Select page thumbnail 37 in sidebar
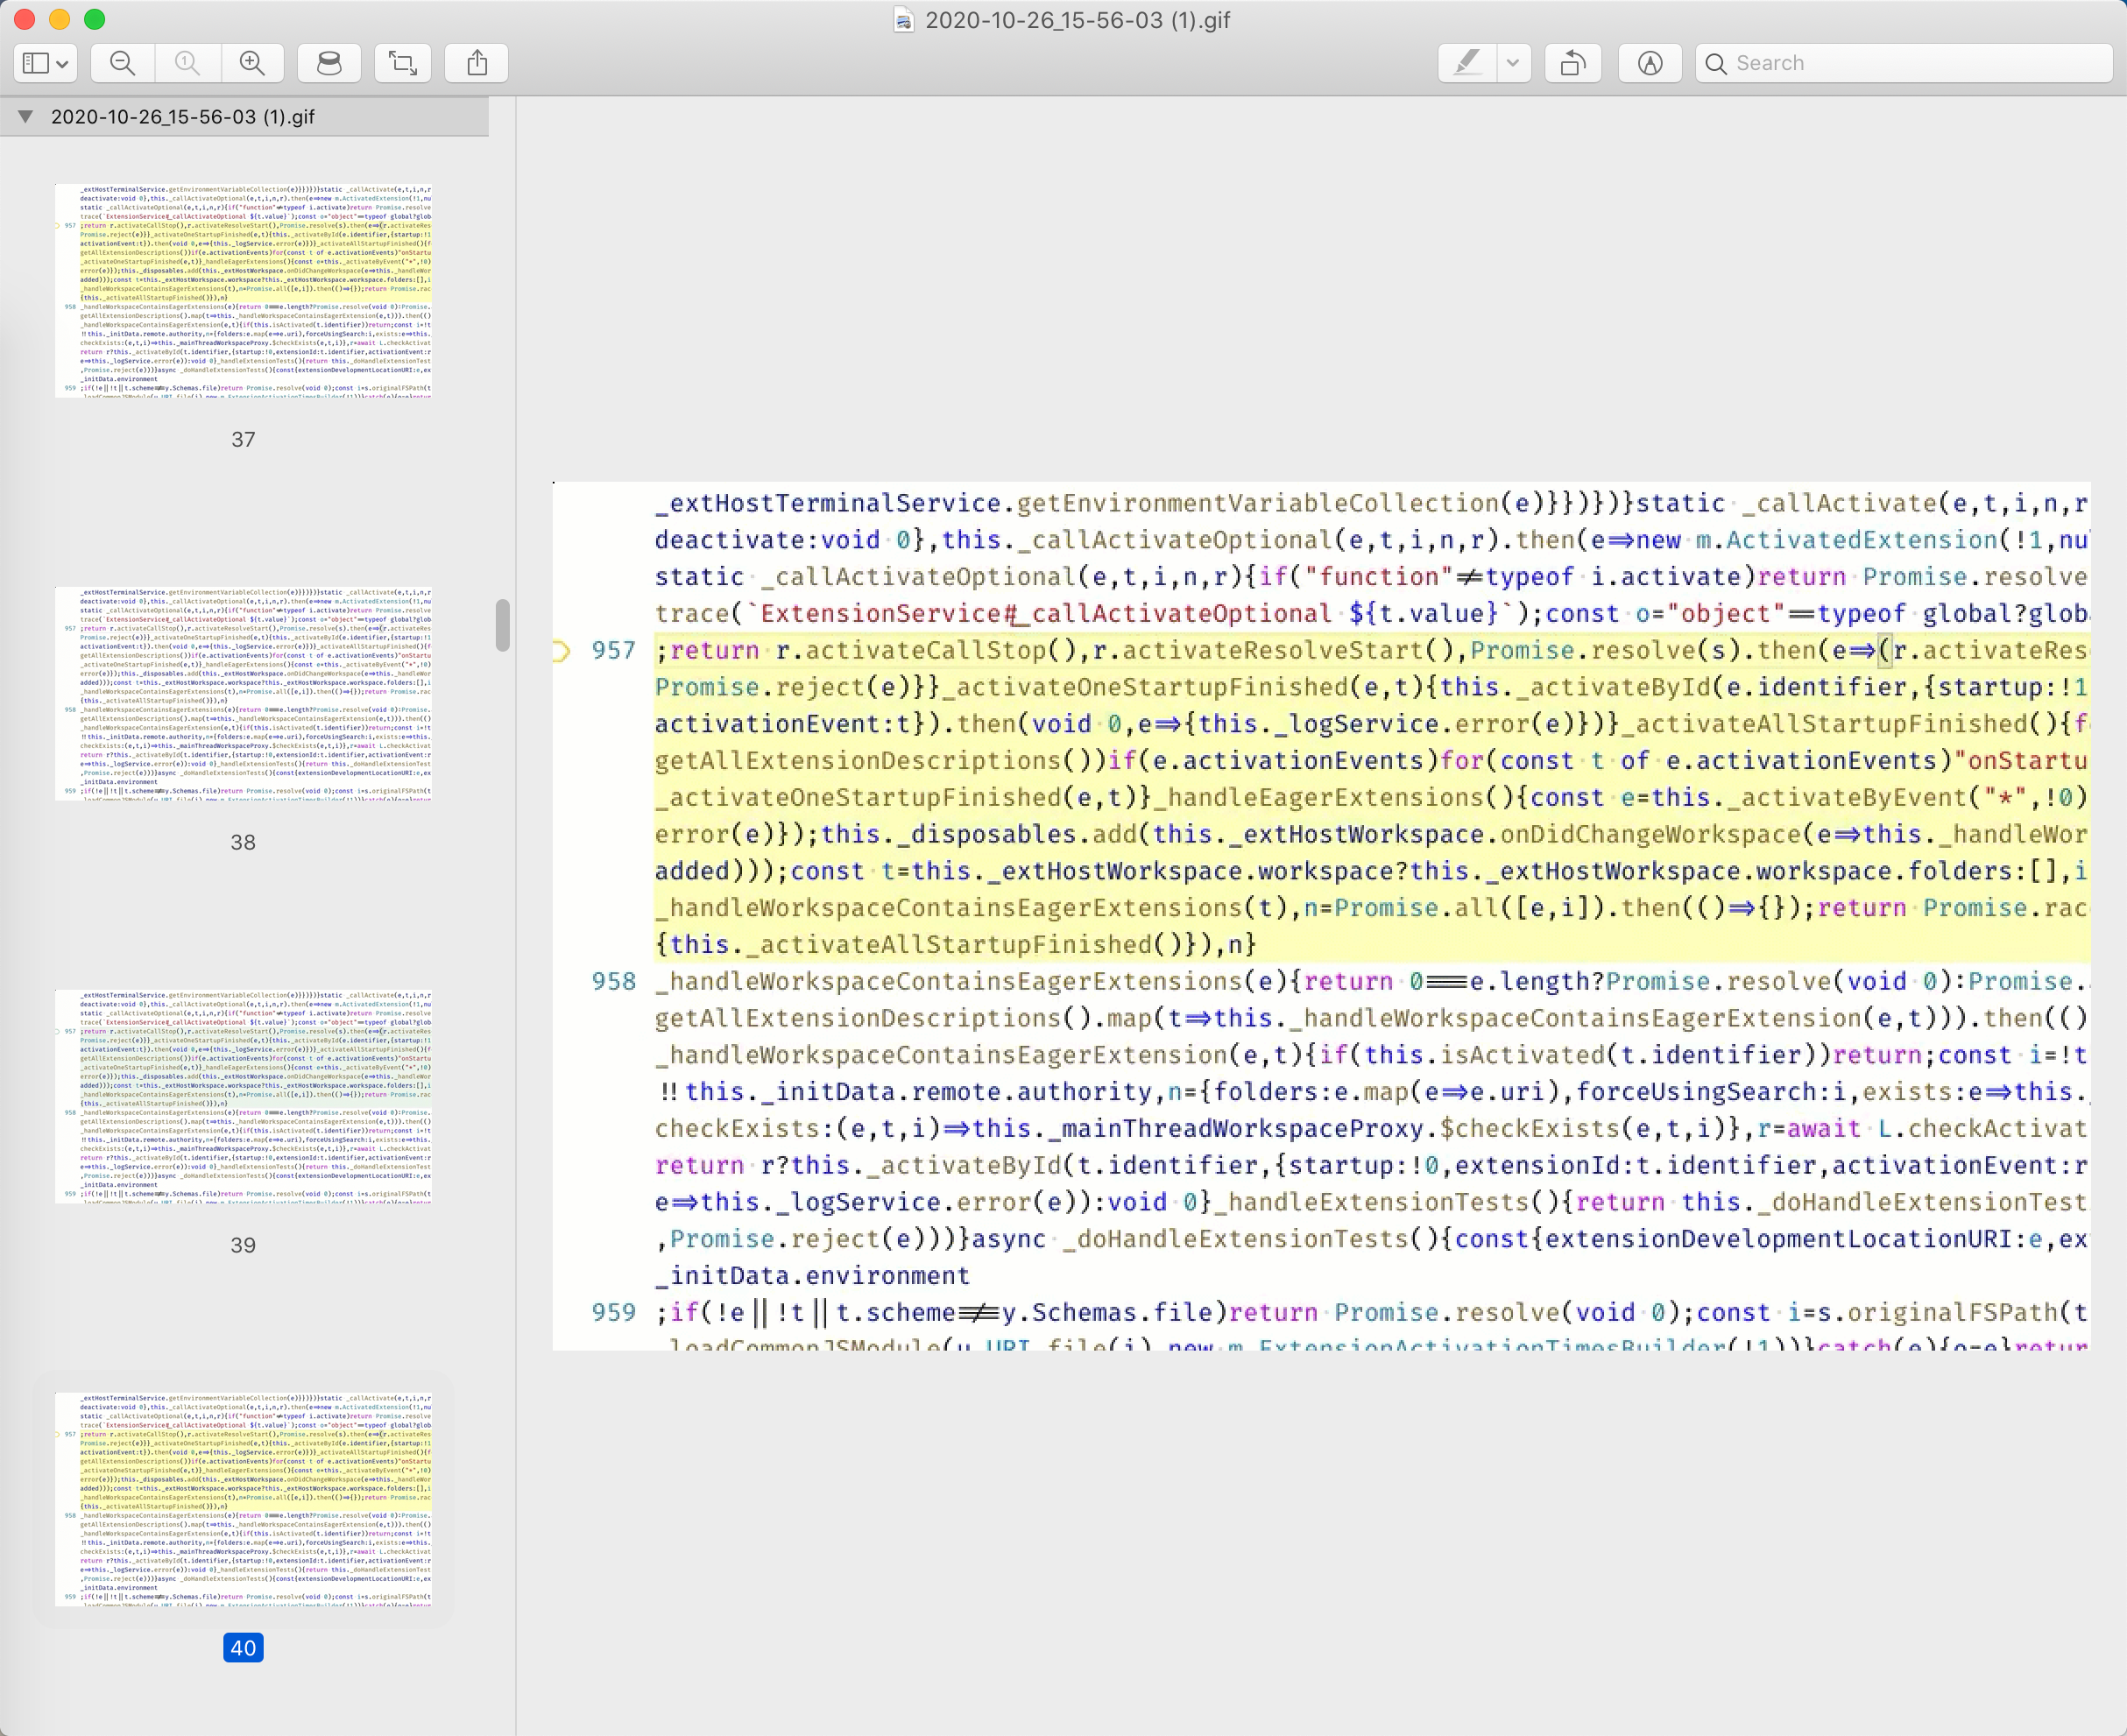The height and width of the screenshot is (1736, 2127). pos(243,290)
